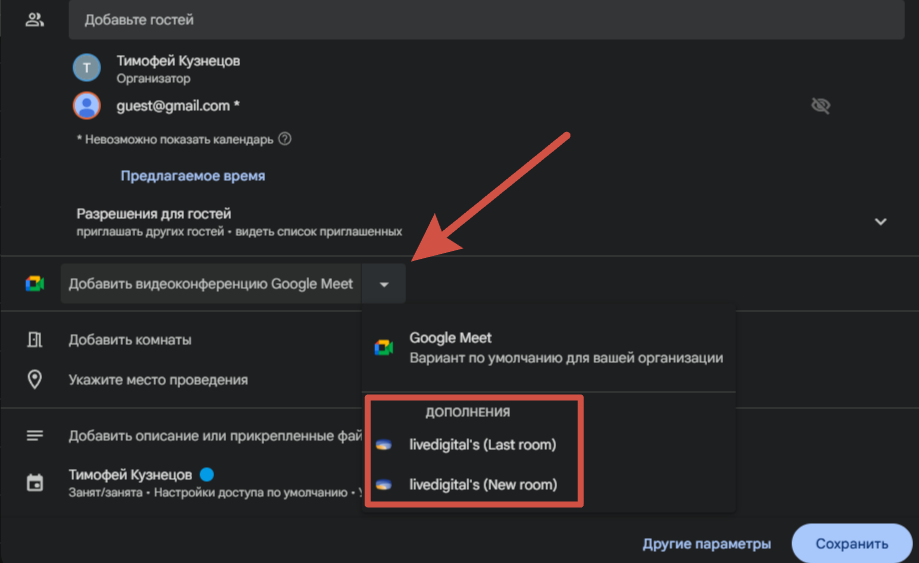Click Разрешения для гостей heading
The width and height of the screenshot is (919, 563).
point(154,214)
